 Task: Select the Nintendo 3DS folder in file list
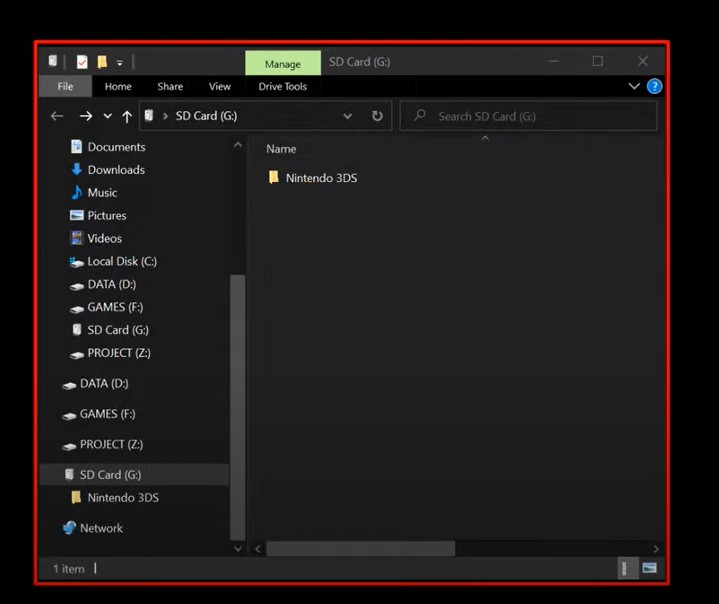[x=312, y=178]
